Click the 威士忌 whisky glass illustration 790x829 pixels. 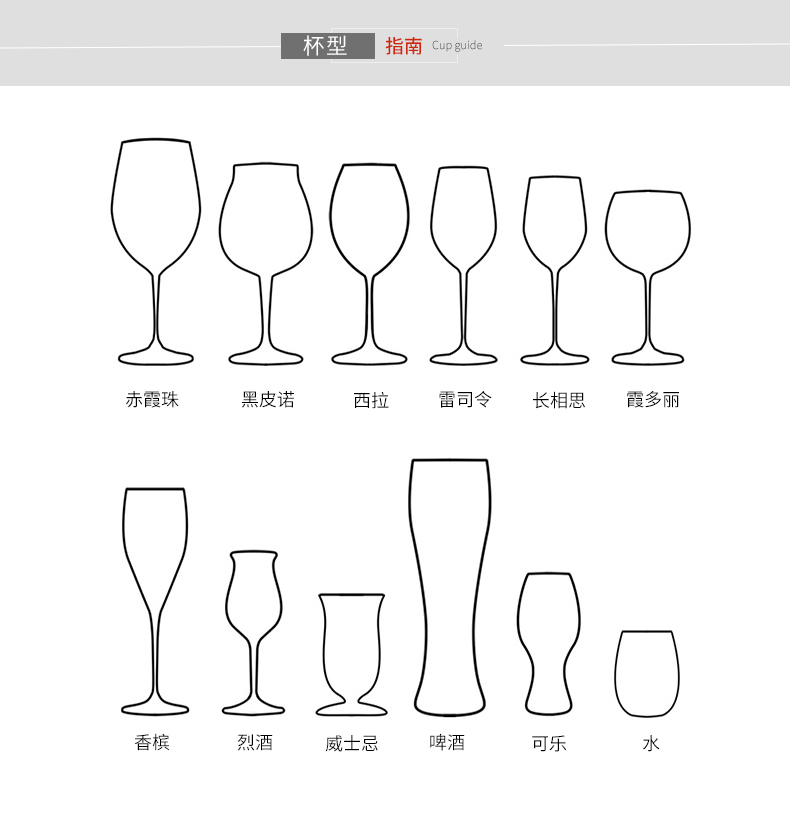point(352,655)
